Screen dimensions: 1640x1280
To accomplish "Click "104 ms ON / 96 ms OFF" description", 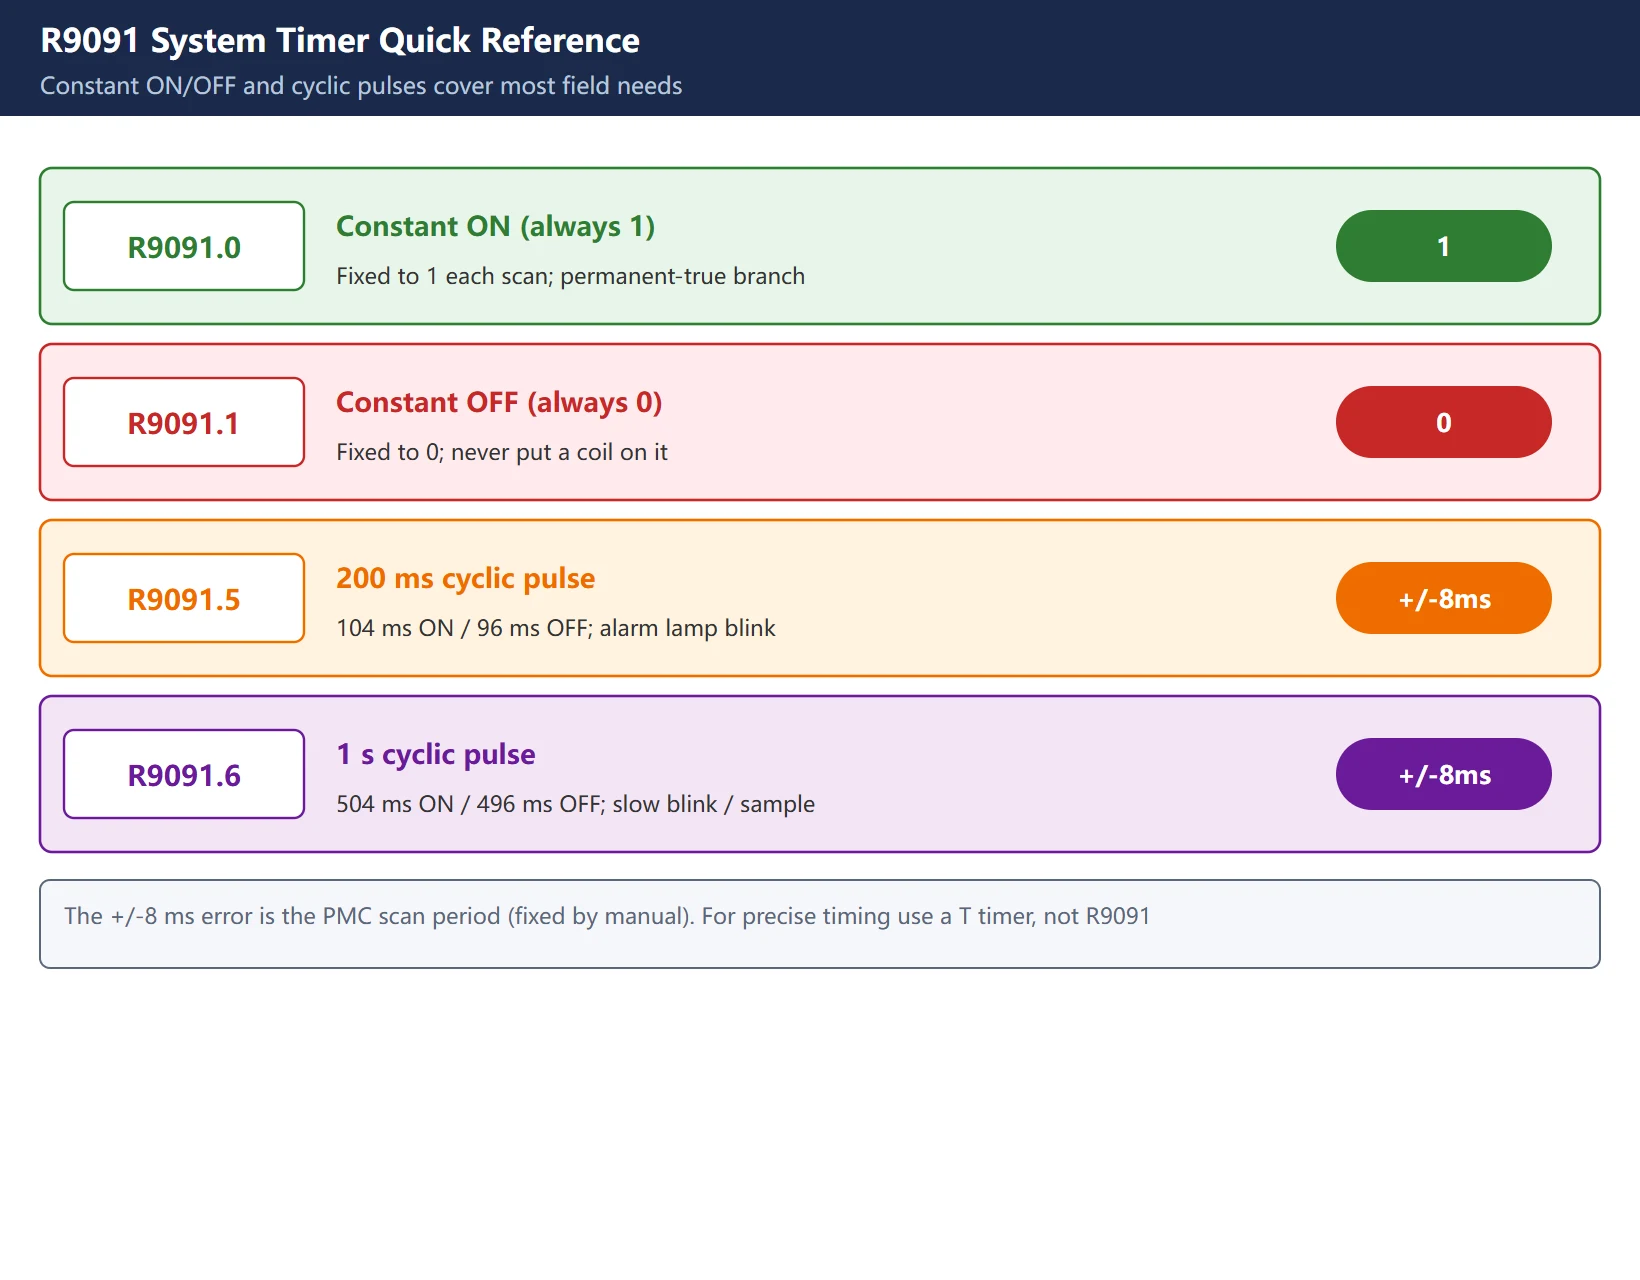I will [556, 628].
